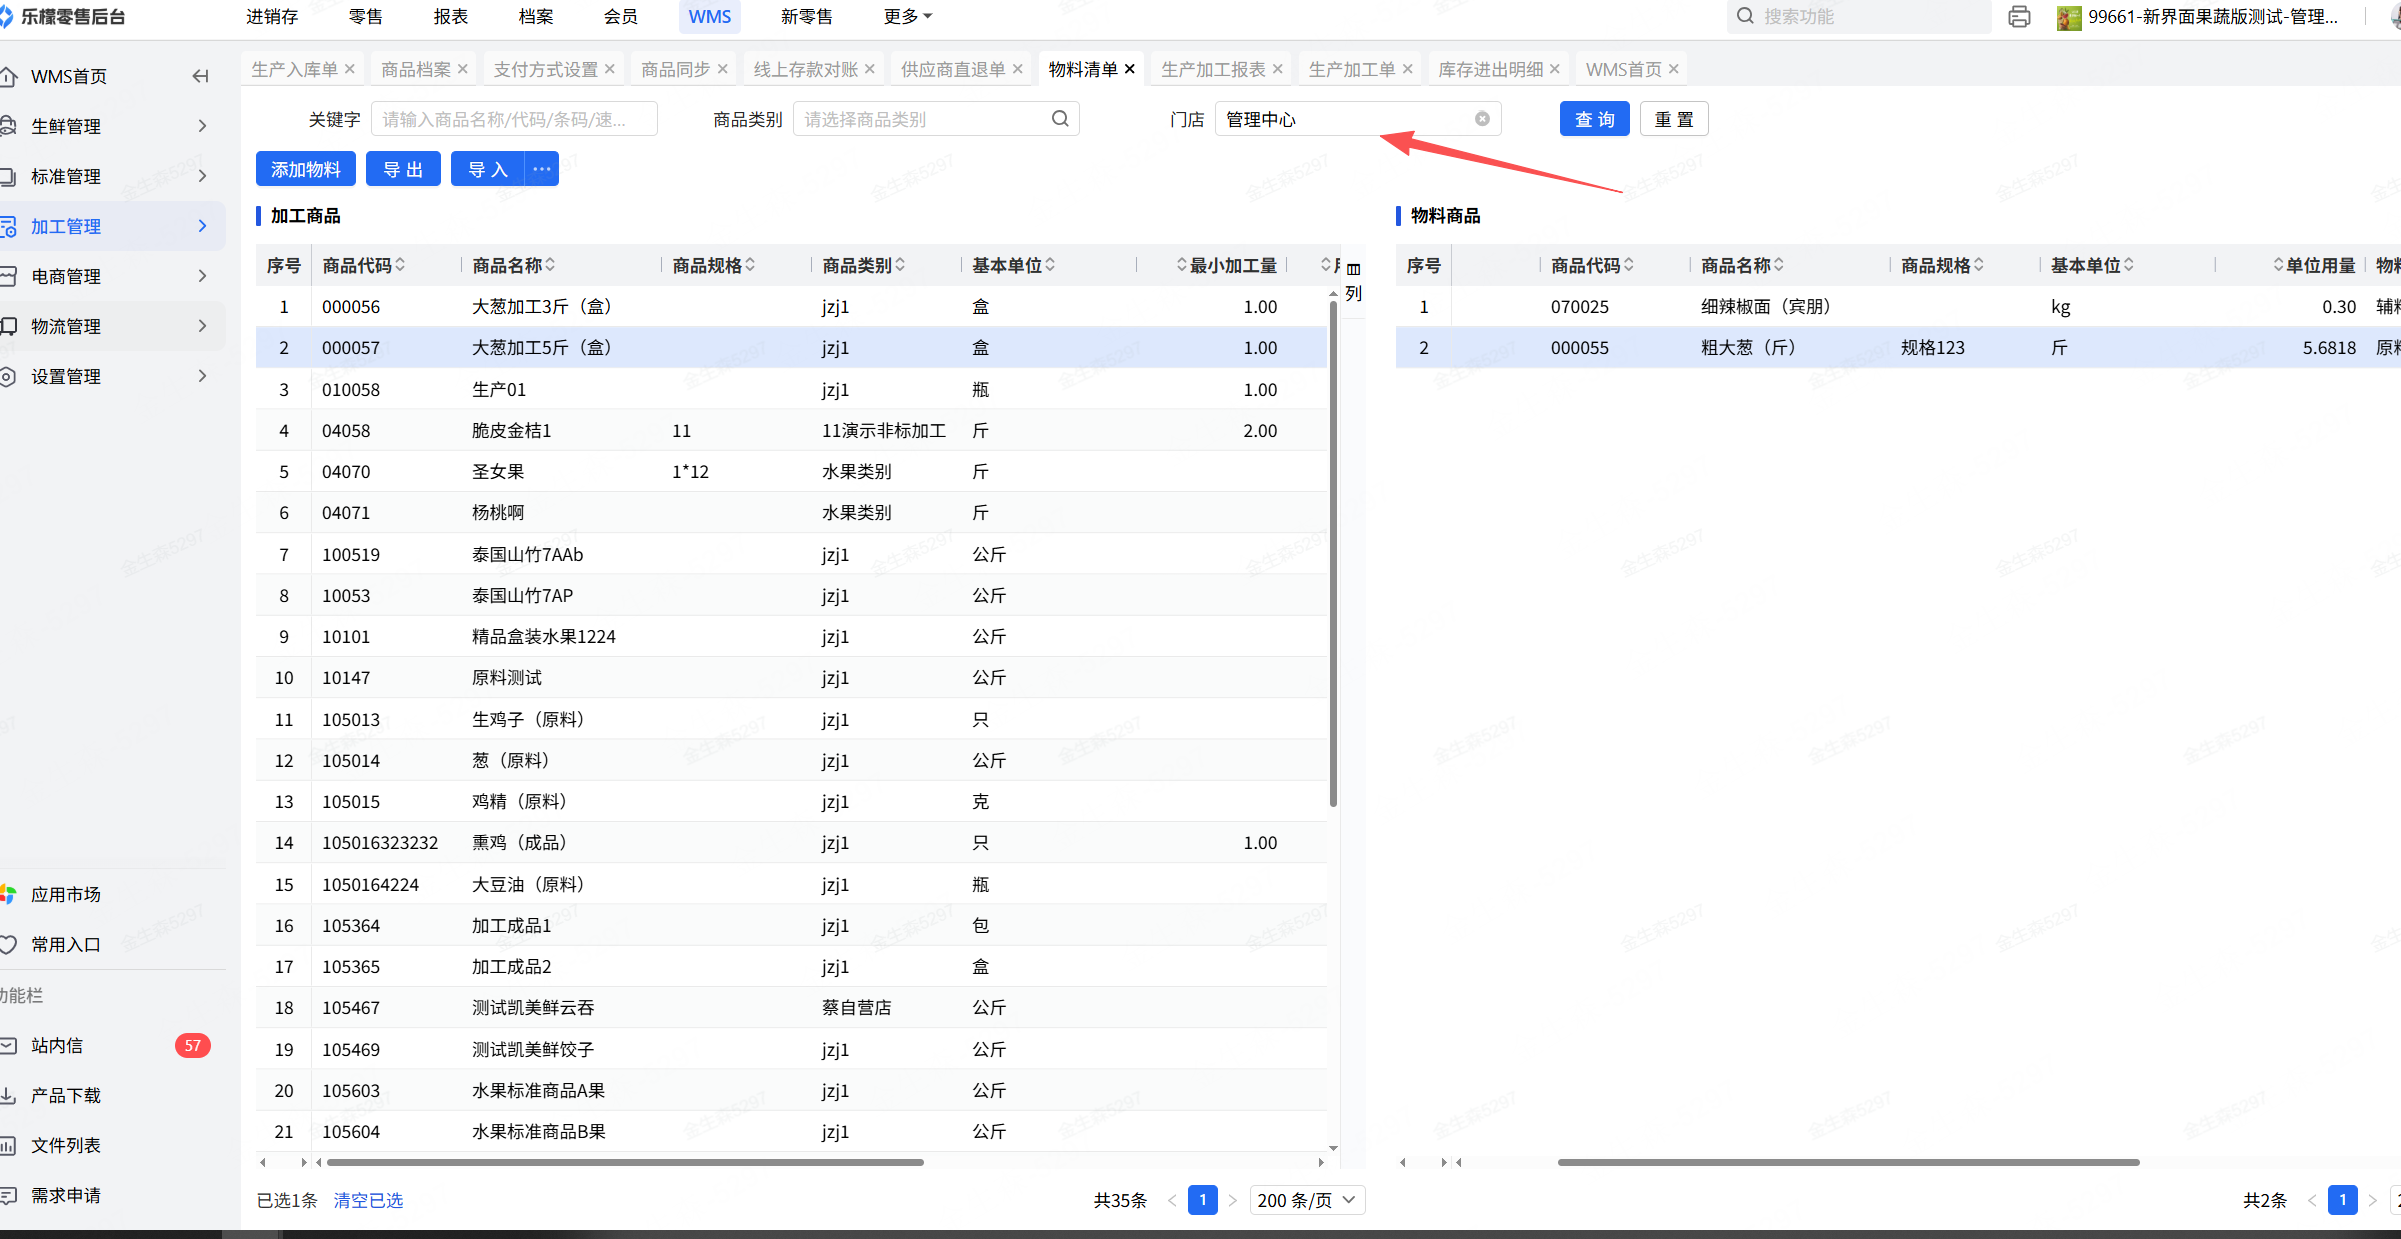Switch to the 生产加工单 tab

(1351, 69)
